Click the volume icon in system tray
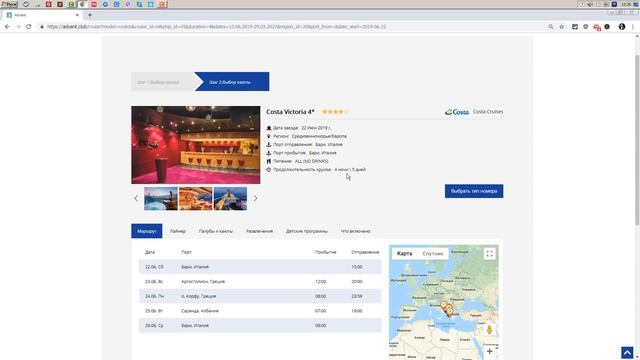Image resolution: width=640 pixels, height=360 pixels. click(590, 4)
